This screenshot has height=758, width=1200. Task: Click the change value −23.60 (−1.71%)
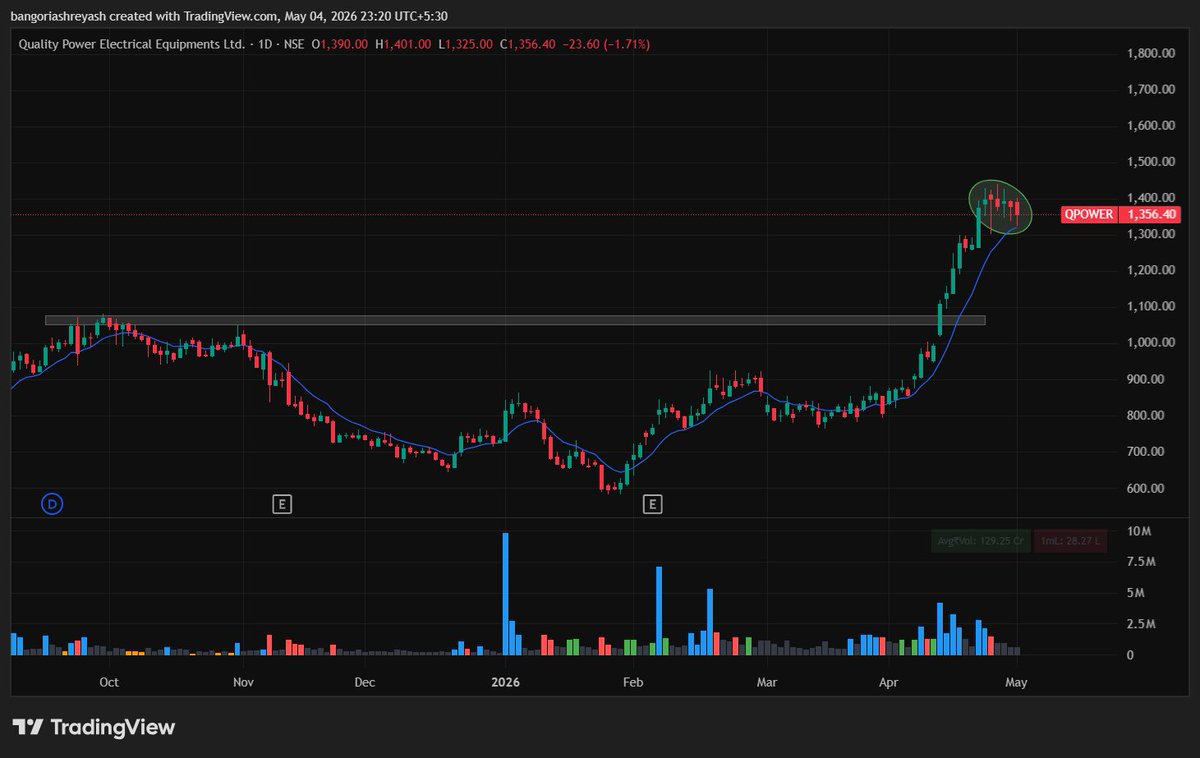pos(607,44)
